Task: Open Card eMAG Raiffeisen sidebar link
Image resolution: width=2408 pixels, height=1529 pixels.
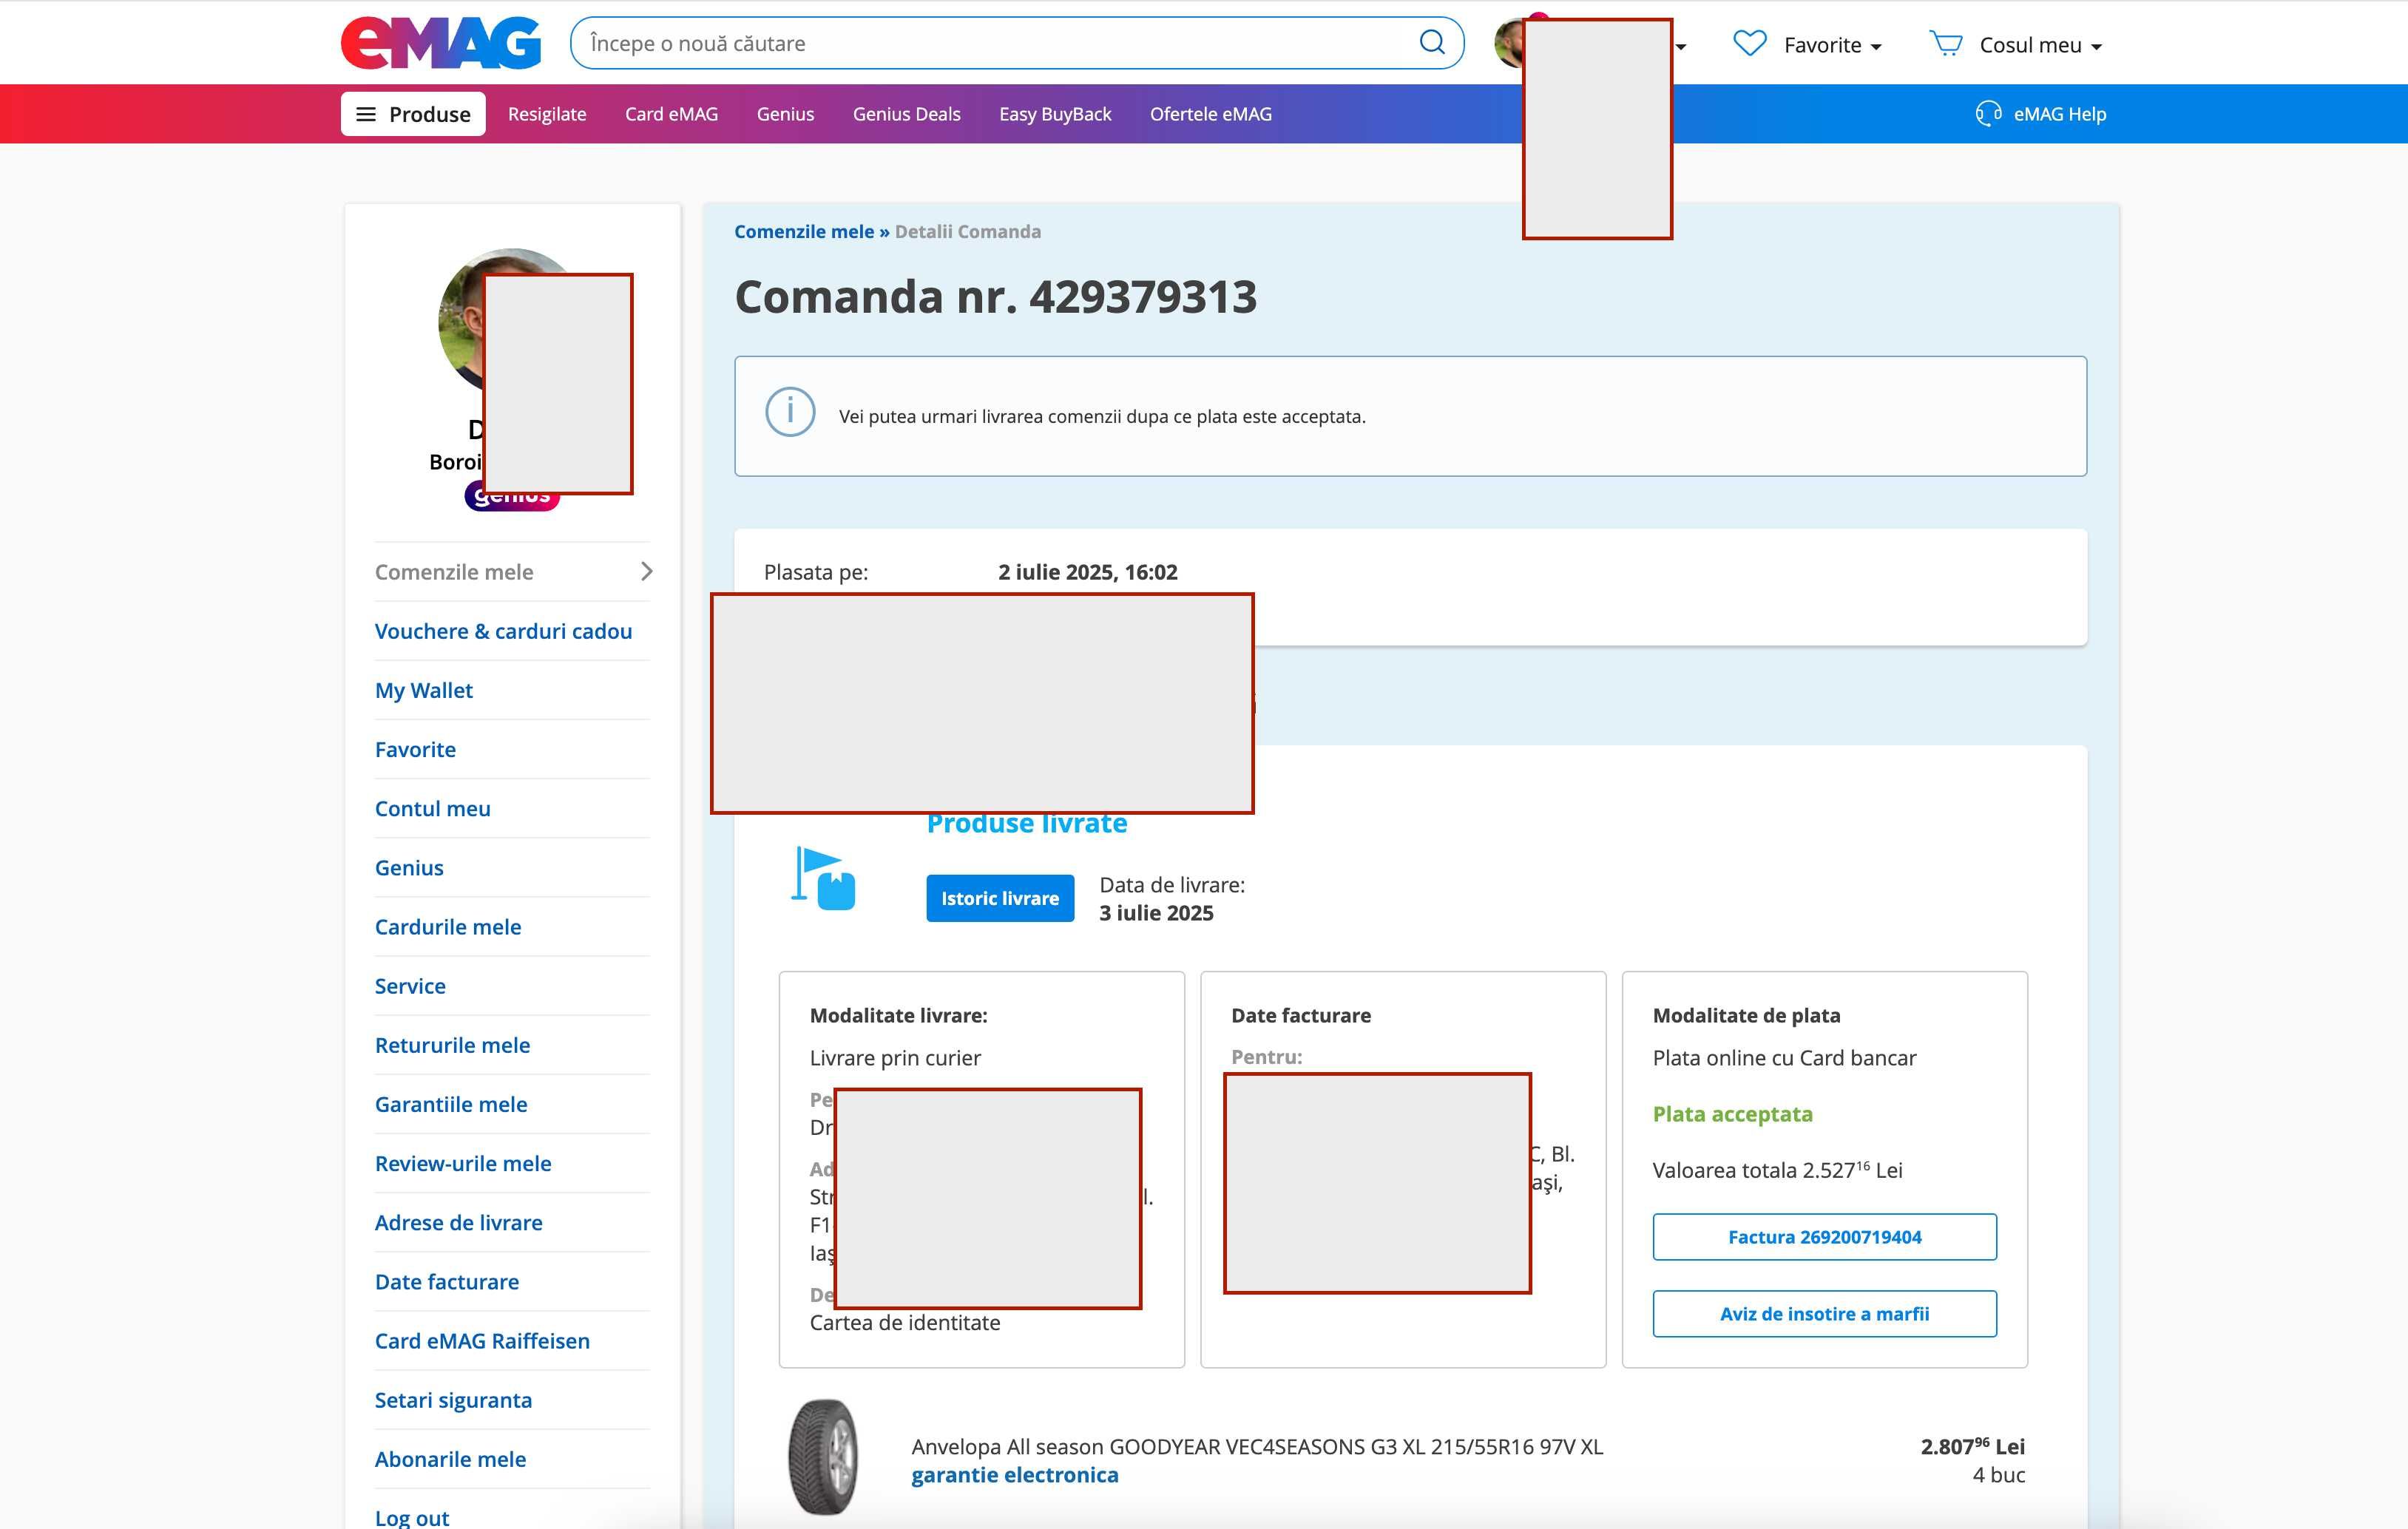Action: [x=482, y=1341]
